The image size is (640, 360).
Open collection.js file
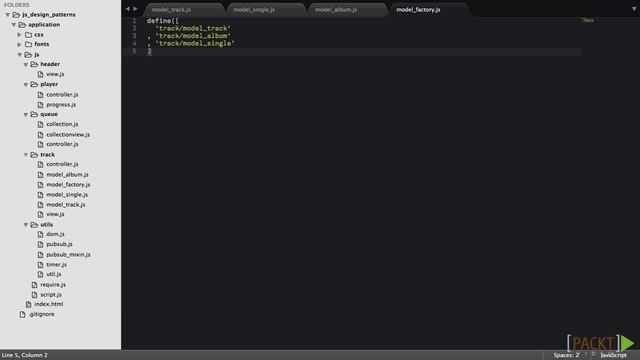(62, 124)
